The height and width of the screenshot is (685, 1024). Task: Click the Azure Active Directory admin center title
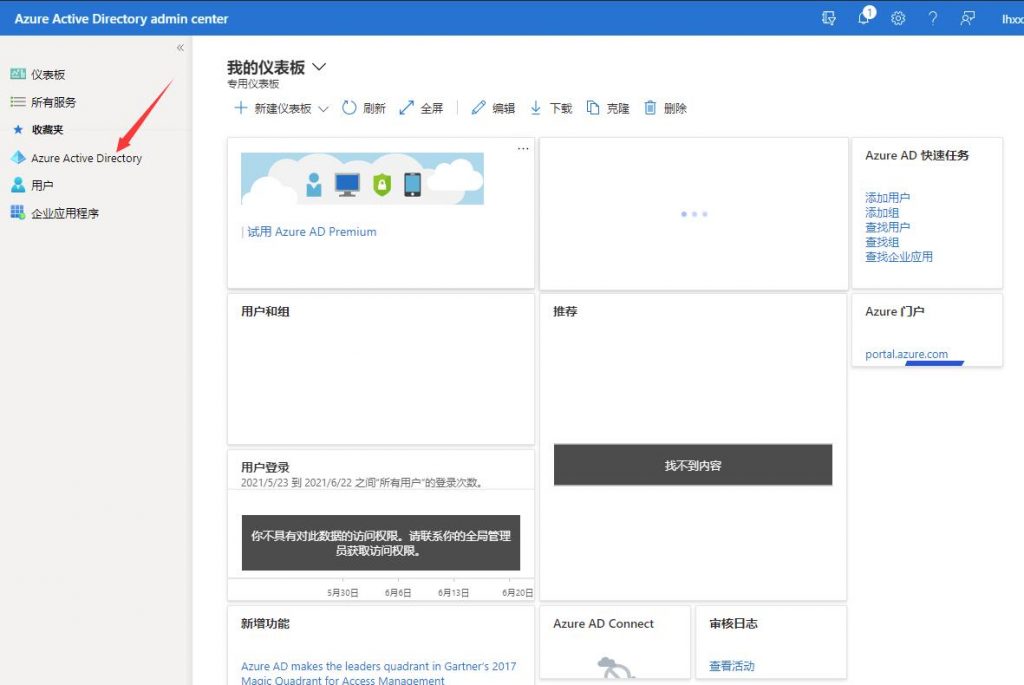(x=121, y=19)
